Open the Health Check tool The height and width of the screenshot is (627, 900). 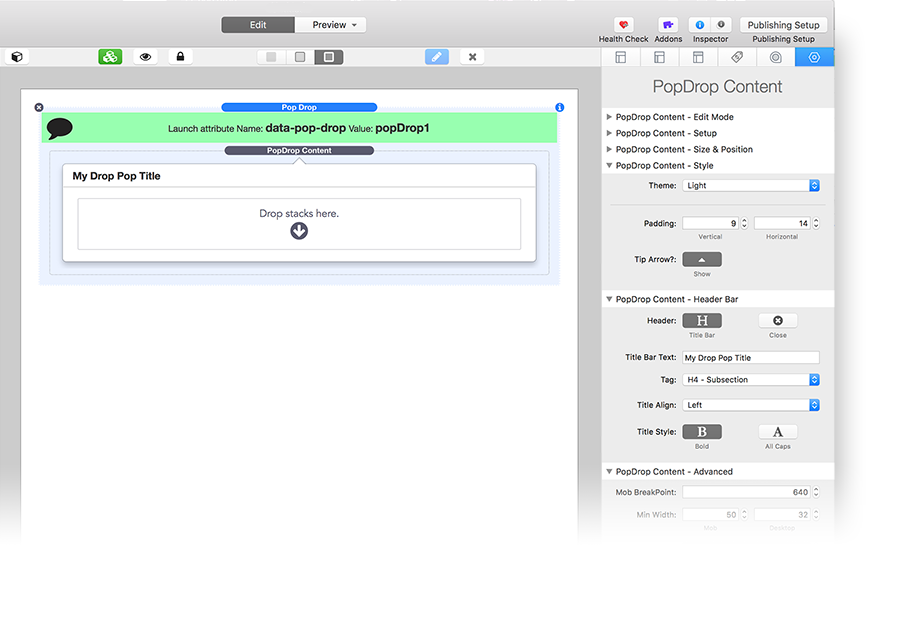click(x=623, y=25)
